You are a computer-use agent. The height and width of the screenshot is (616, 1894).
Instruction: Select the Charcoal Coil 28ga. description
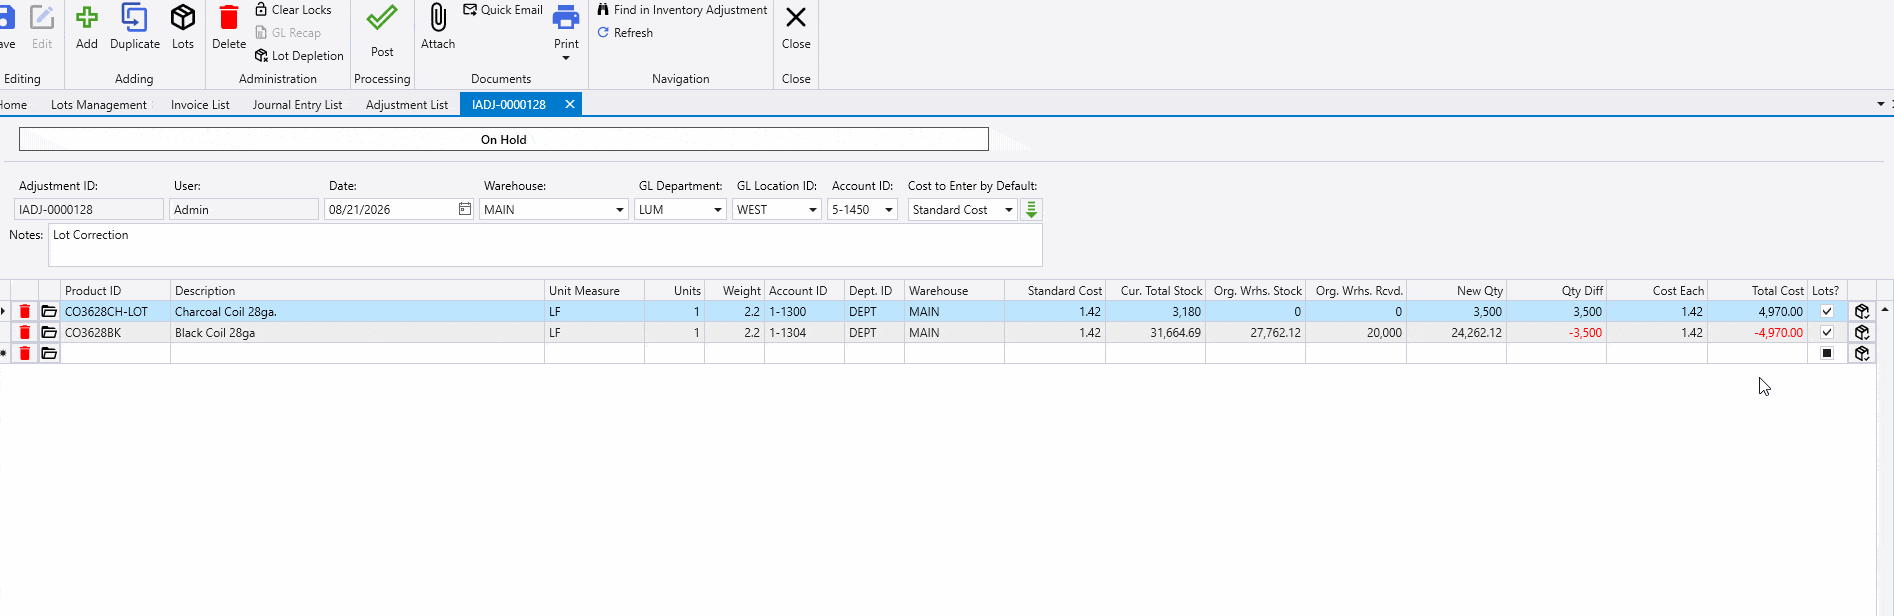[x=357, y=312]
